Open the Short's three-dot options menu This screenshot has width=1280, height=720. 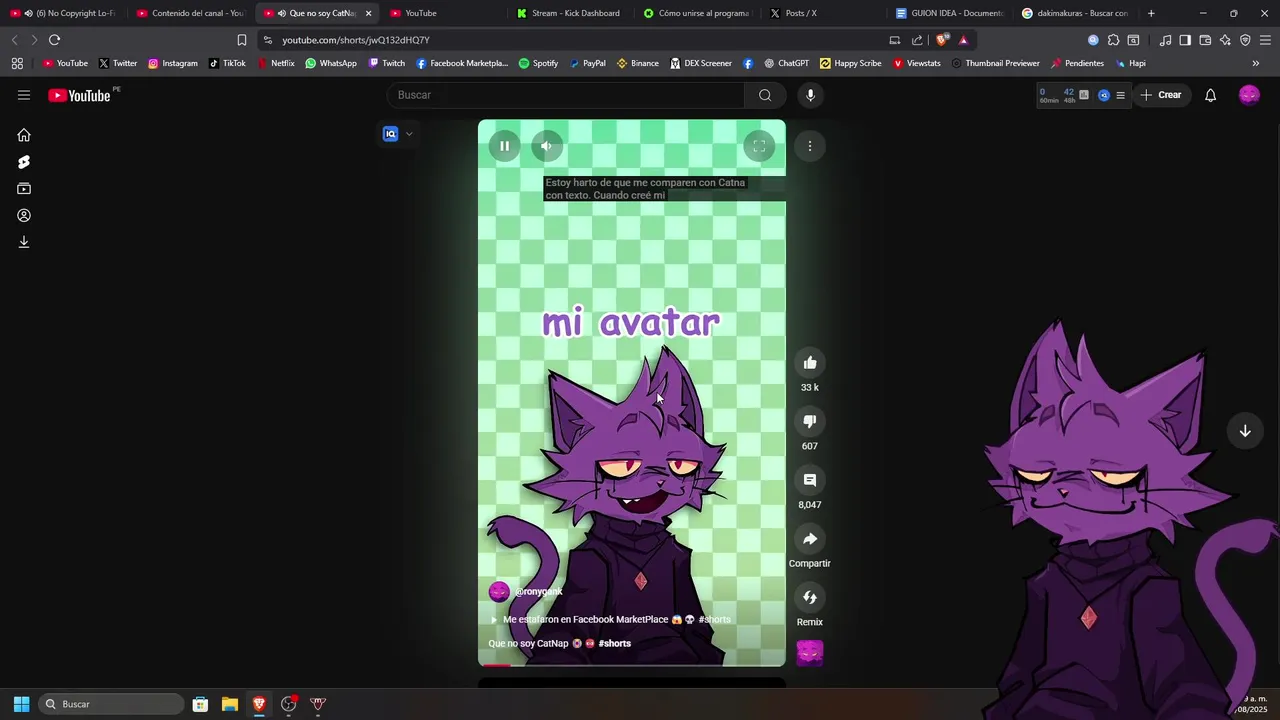[810, 146]
